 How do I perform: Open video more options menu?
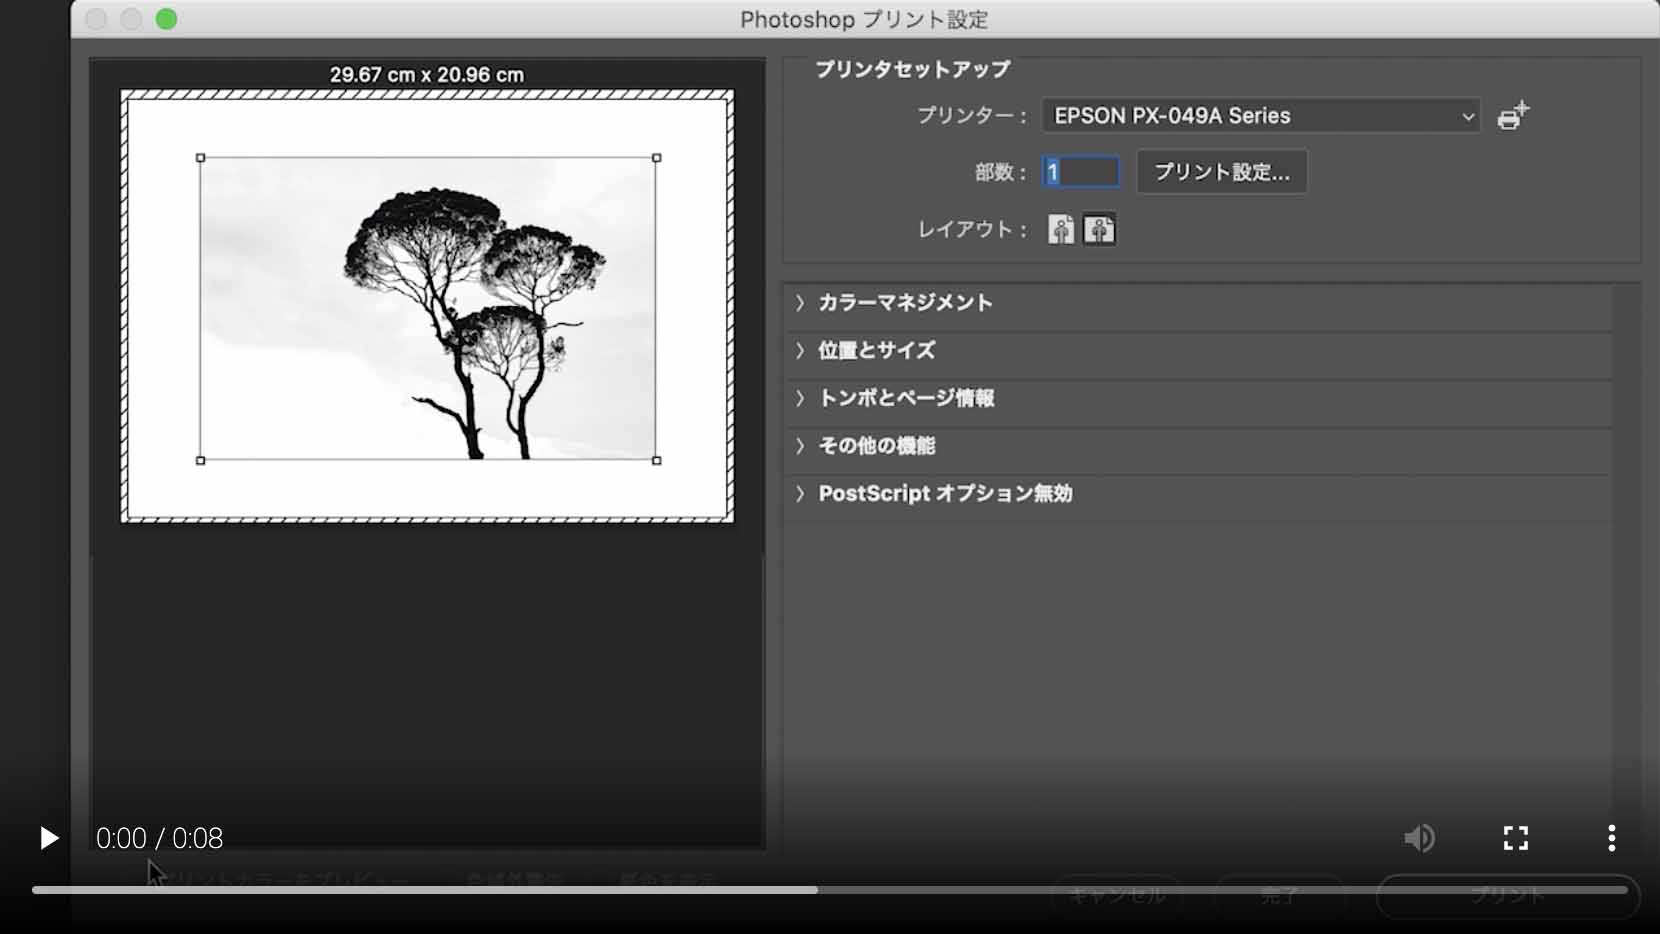[1611, 838]
